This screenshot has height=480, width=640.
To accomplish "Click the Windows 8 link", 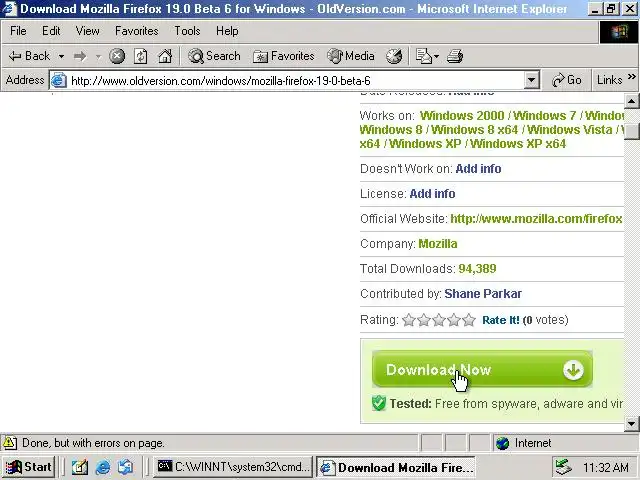I will tap(391, 130).
